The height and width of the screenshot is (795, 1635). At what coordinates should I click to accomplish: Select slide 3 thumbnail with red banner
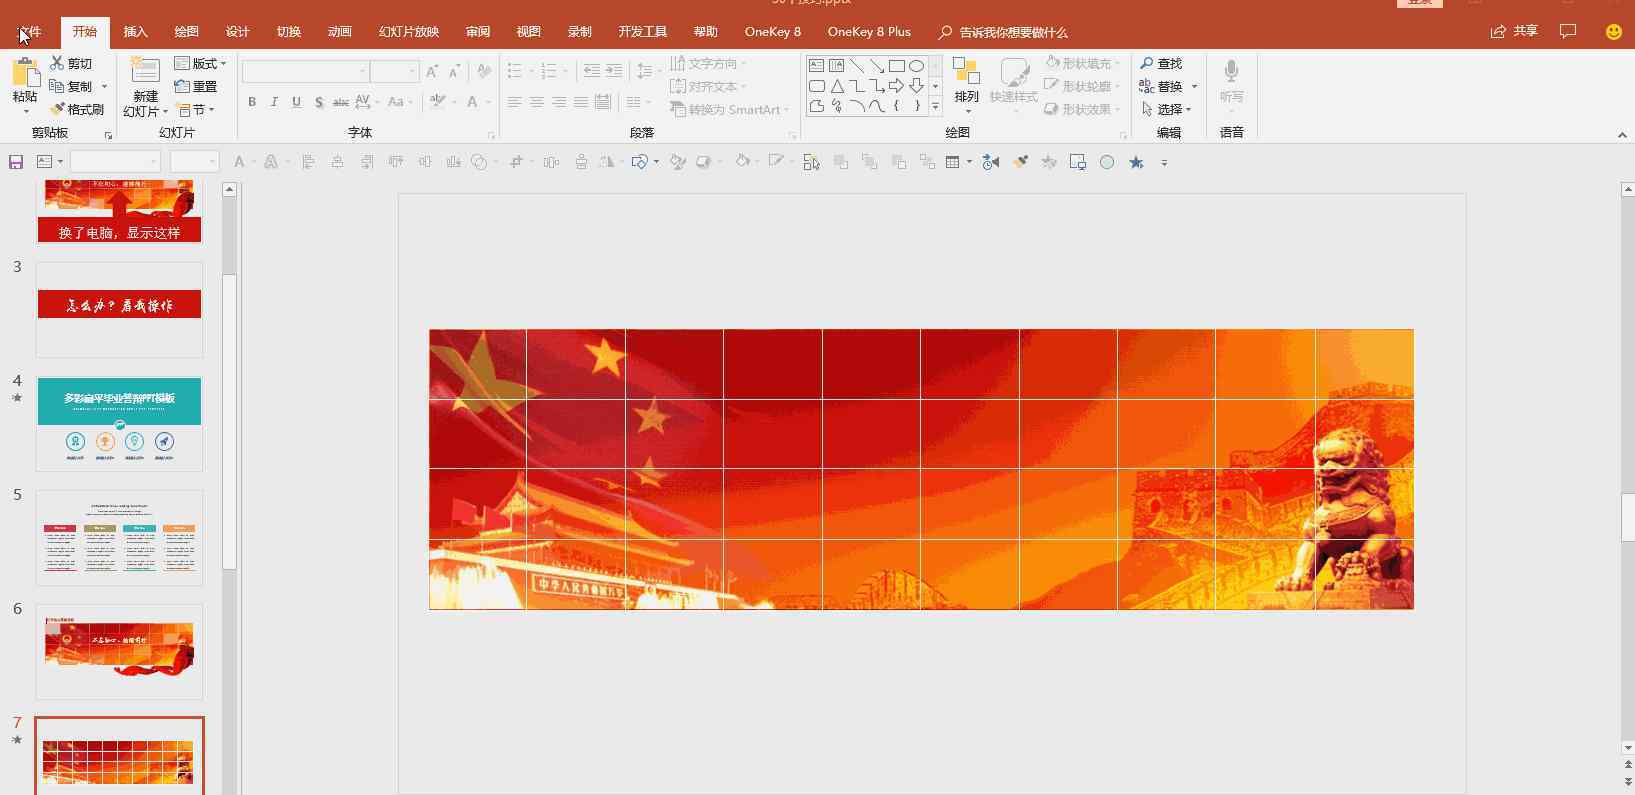[x=119, y=310]
